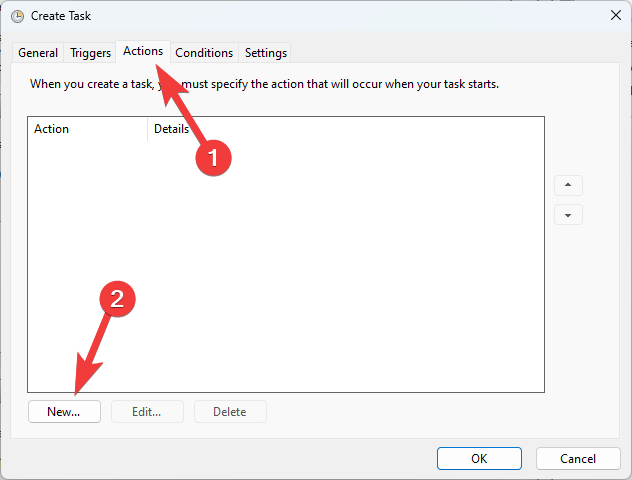Close the Create Task dialog

pos(613,16)
